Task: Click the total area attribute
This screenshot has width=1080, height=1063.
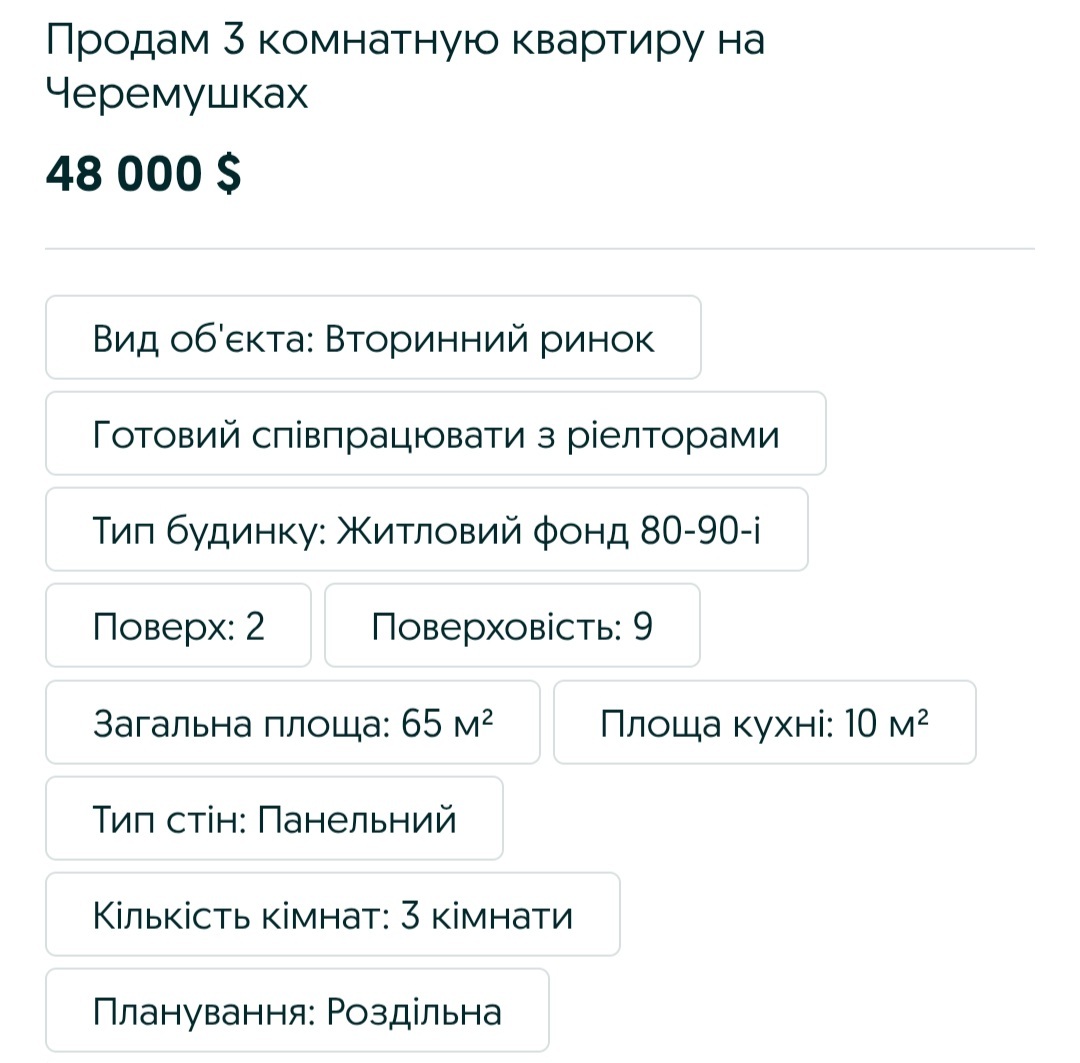Action: point(292,722)
